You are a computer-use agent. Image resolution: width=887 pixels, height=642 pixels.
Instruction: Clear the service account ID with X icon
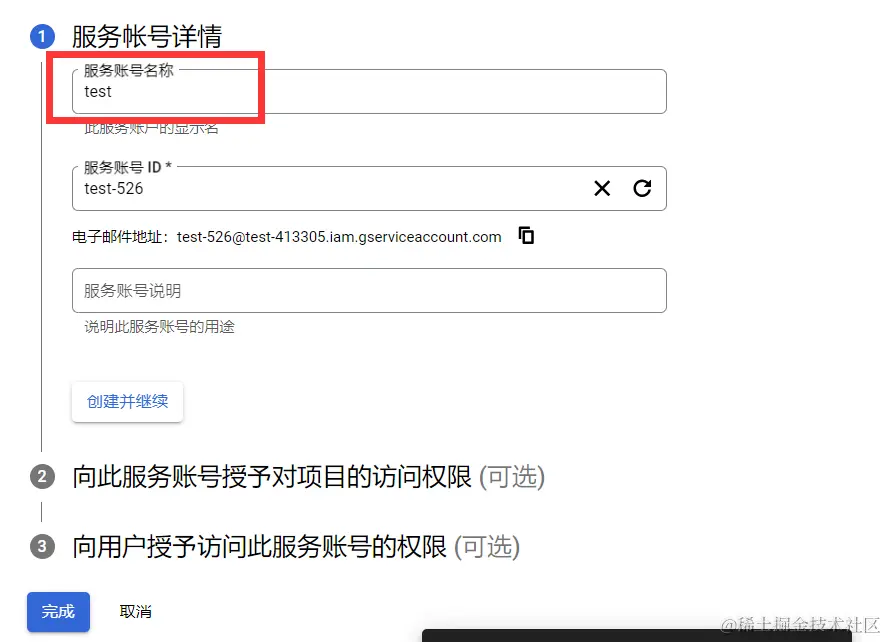602,188
